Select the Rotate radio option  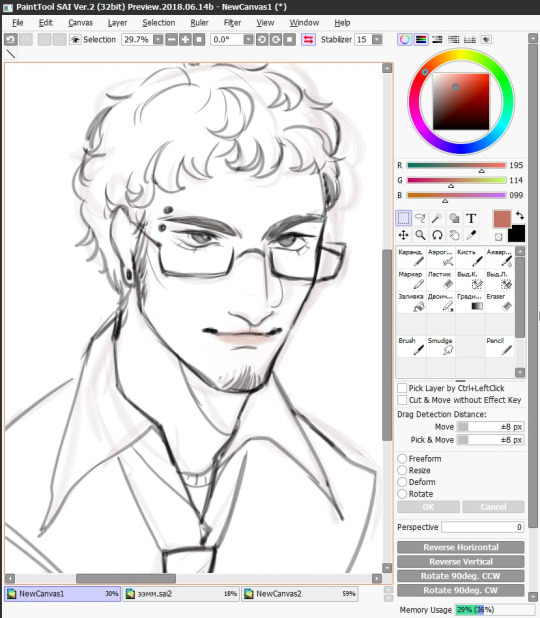pos(402,494)
